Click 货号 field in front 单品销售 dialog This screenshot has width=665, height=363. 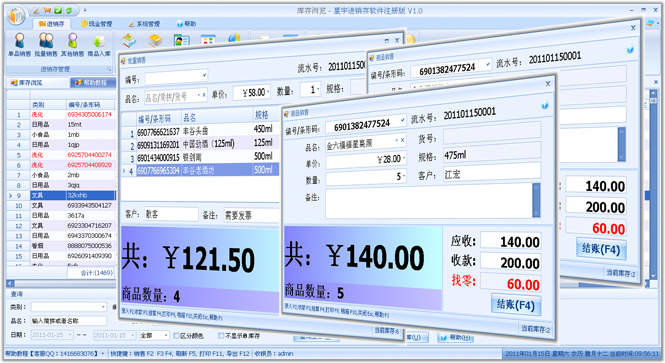pos(492,133)
